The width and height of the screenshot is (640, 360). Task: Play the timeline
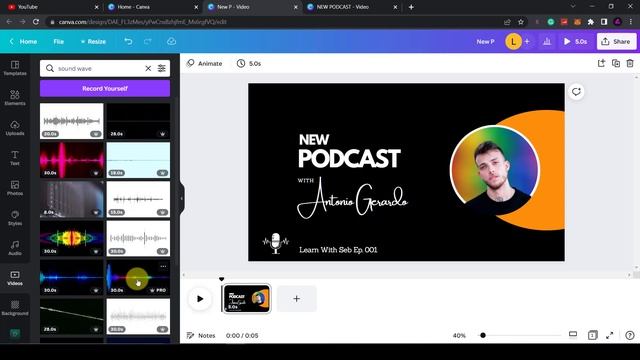(200, 299)
